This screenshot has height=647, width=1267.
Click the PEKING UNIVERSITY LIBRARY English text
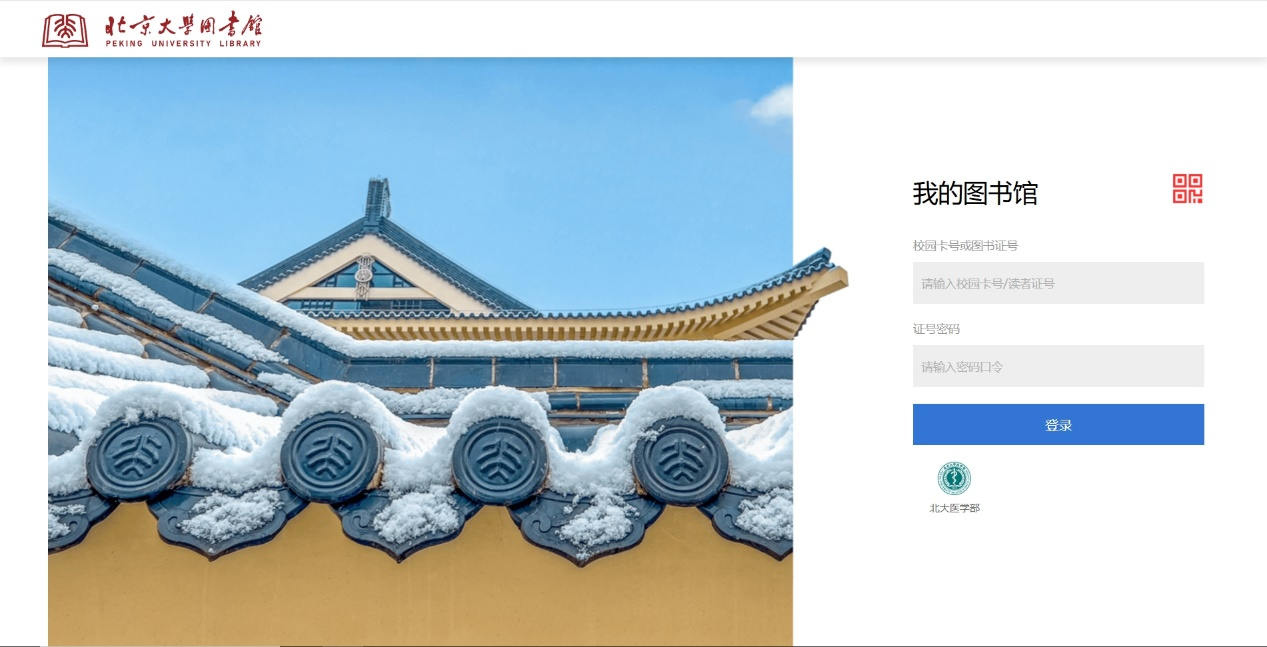(183, 43)
